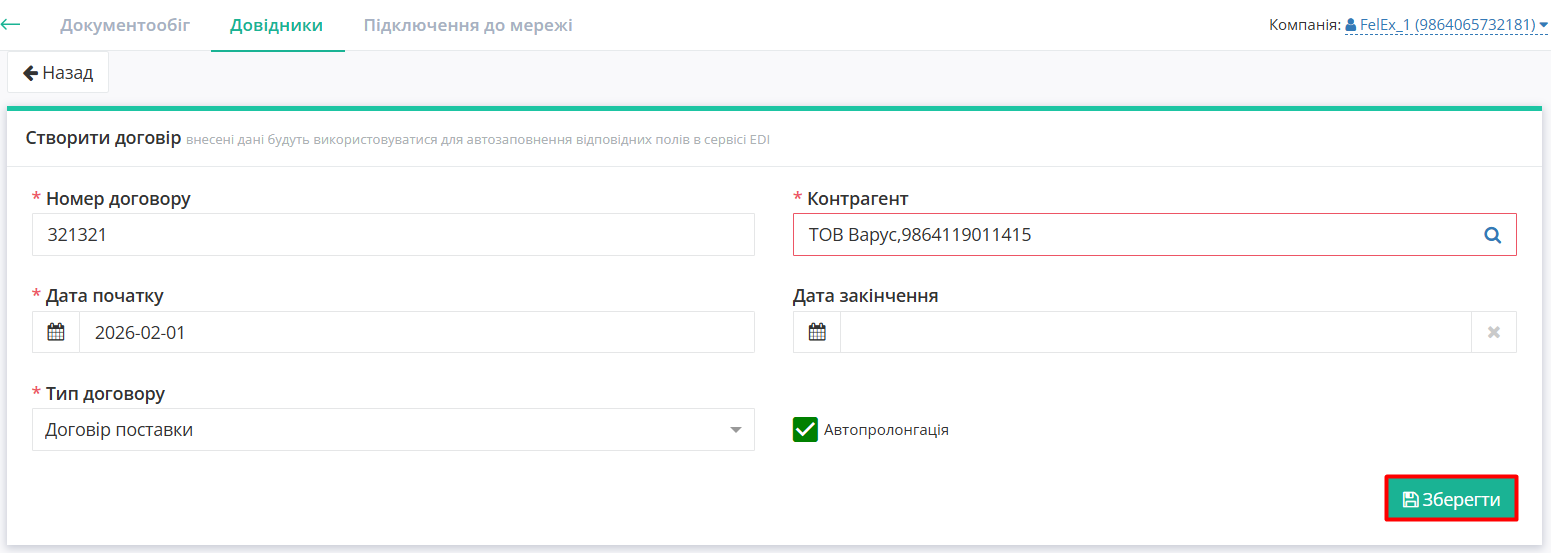
Task: Click the green back arrow icon
Action: (11, 24)
